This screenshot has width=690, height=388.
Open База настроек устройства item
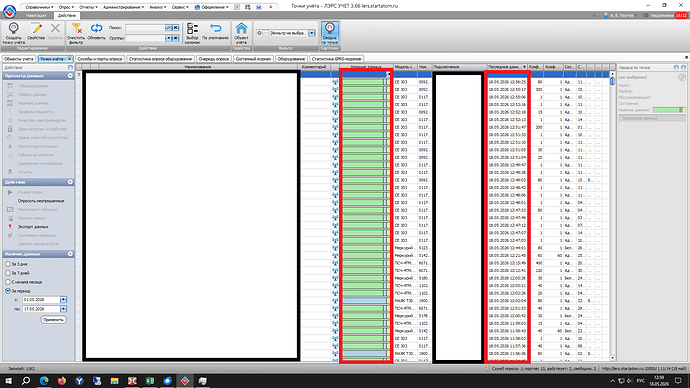tap(42, 129)
